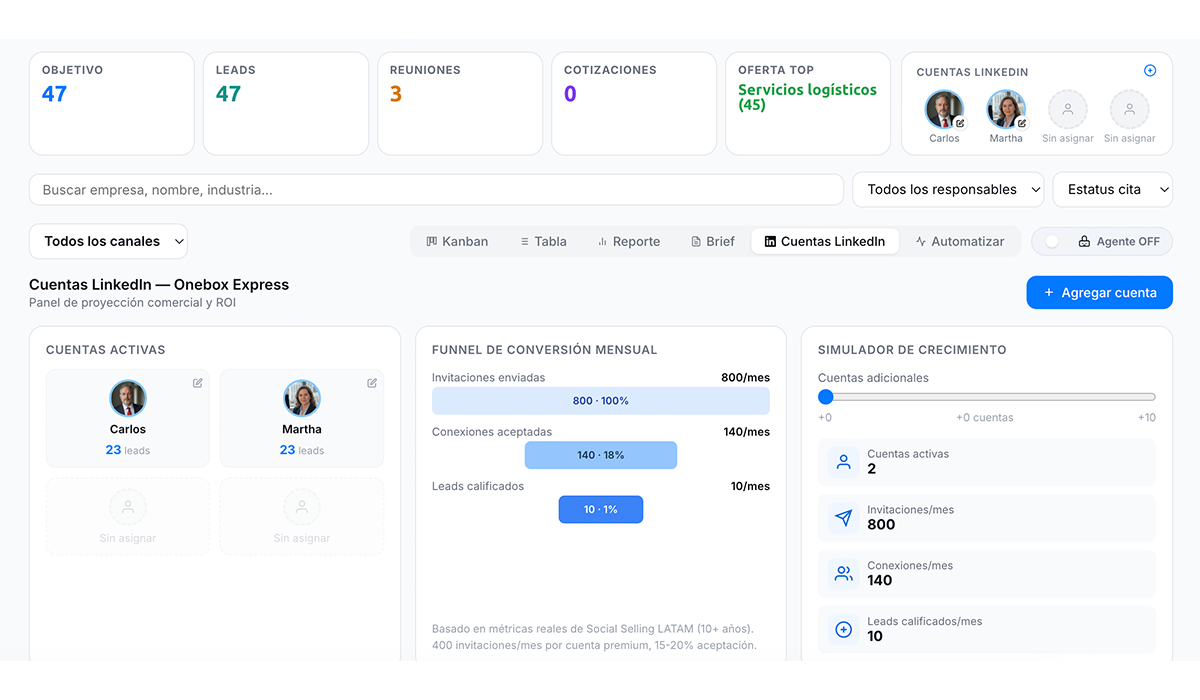
Task: Click the Cuentas adicionales slider handle
Action: tap(826, 397)
